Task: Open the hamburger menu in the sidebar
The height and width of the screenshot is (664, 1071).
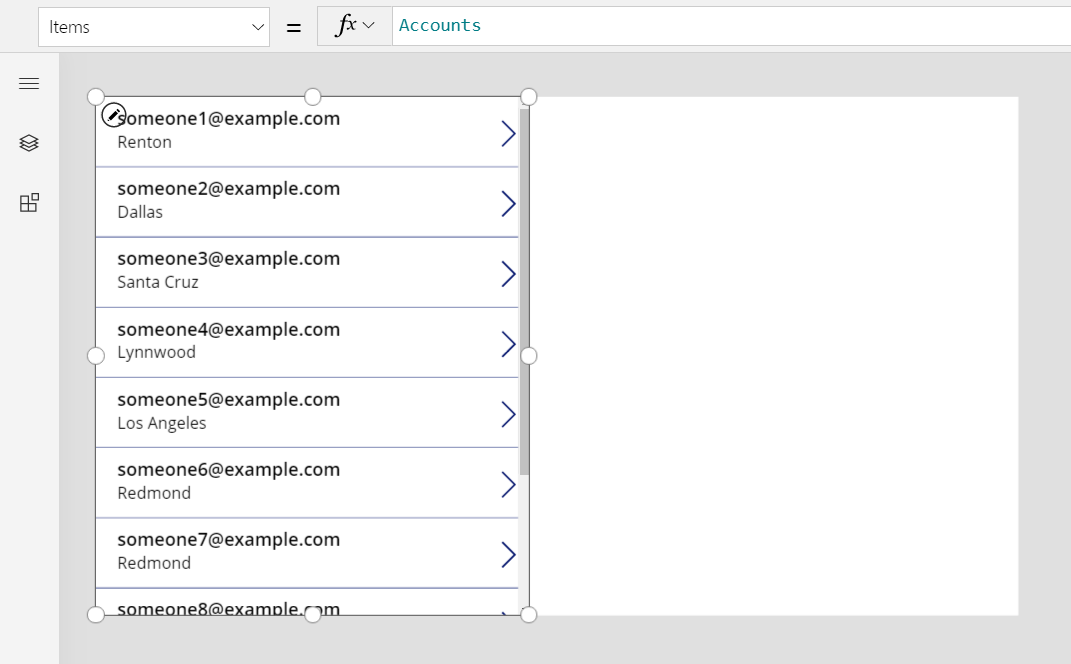Action: [x=28, y=83]
